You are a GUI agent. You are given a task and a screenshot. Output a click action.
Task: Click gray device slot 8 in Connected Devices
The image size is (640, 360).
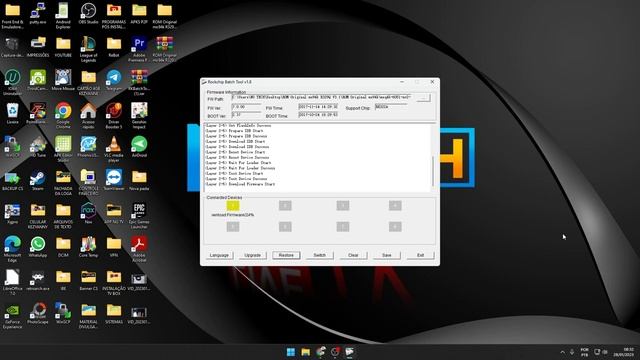pos(395,227)
